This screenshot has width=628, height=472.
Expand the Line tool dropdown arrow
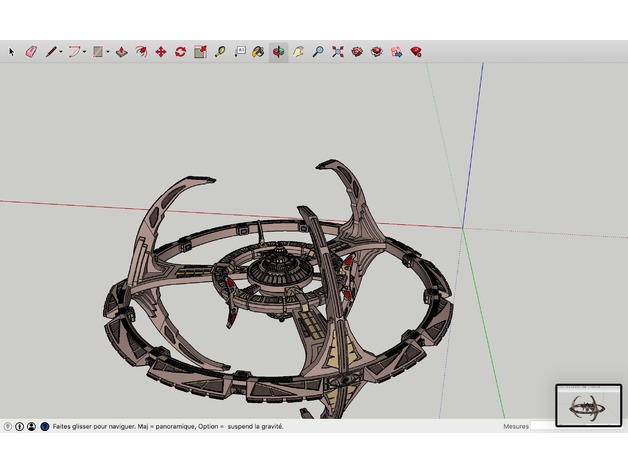pos(61,51)
